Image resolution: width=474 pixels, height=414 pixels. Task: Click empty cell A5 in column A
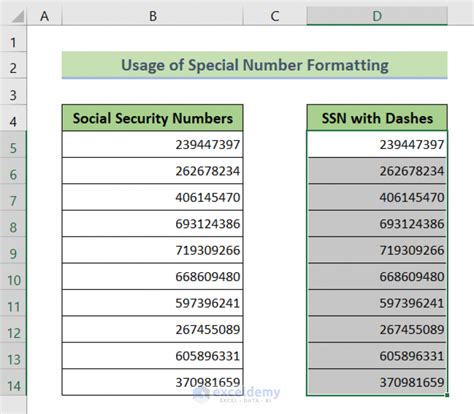44,144
